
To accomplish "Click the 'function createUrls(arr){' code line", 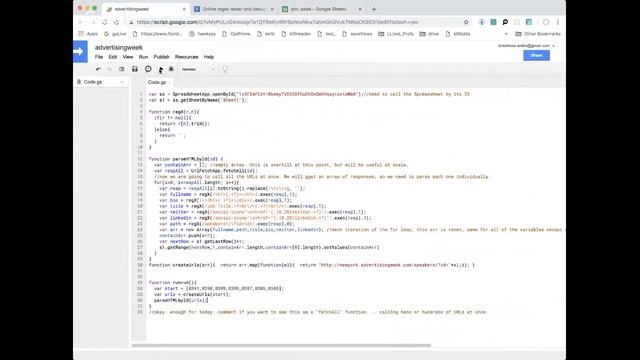I will (x=312, y=265).
